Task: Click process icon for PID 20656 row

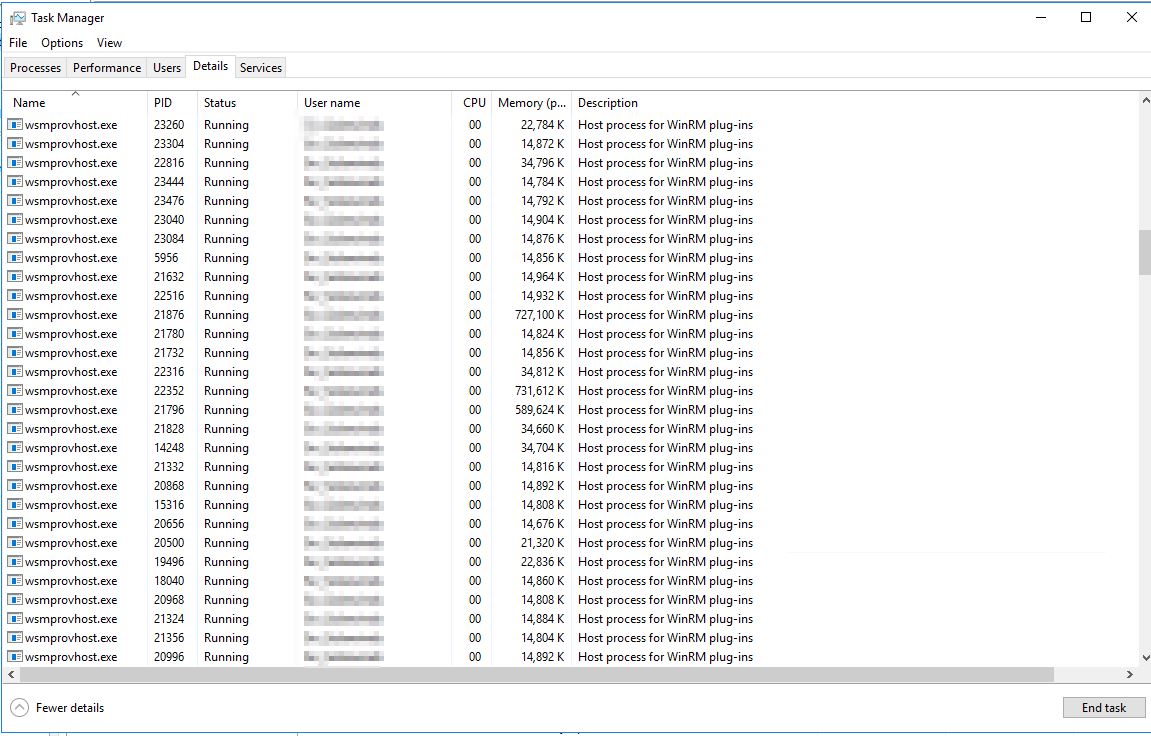Action: 15,524
